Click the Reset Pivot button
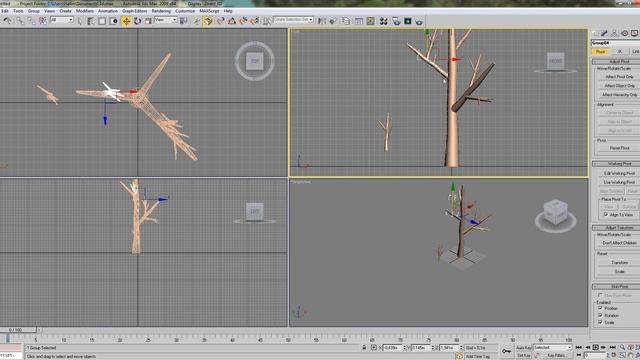Image resolution: width=640 pixels, height=360 pixels. click(x=619, y=148)
